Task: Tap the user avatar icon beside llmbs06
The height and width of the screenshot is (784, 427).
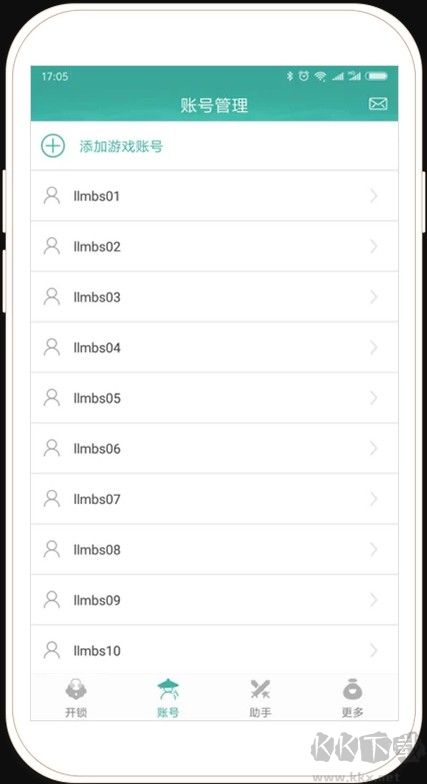Action: pos(52,448)
